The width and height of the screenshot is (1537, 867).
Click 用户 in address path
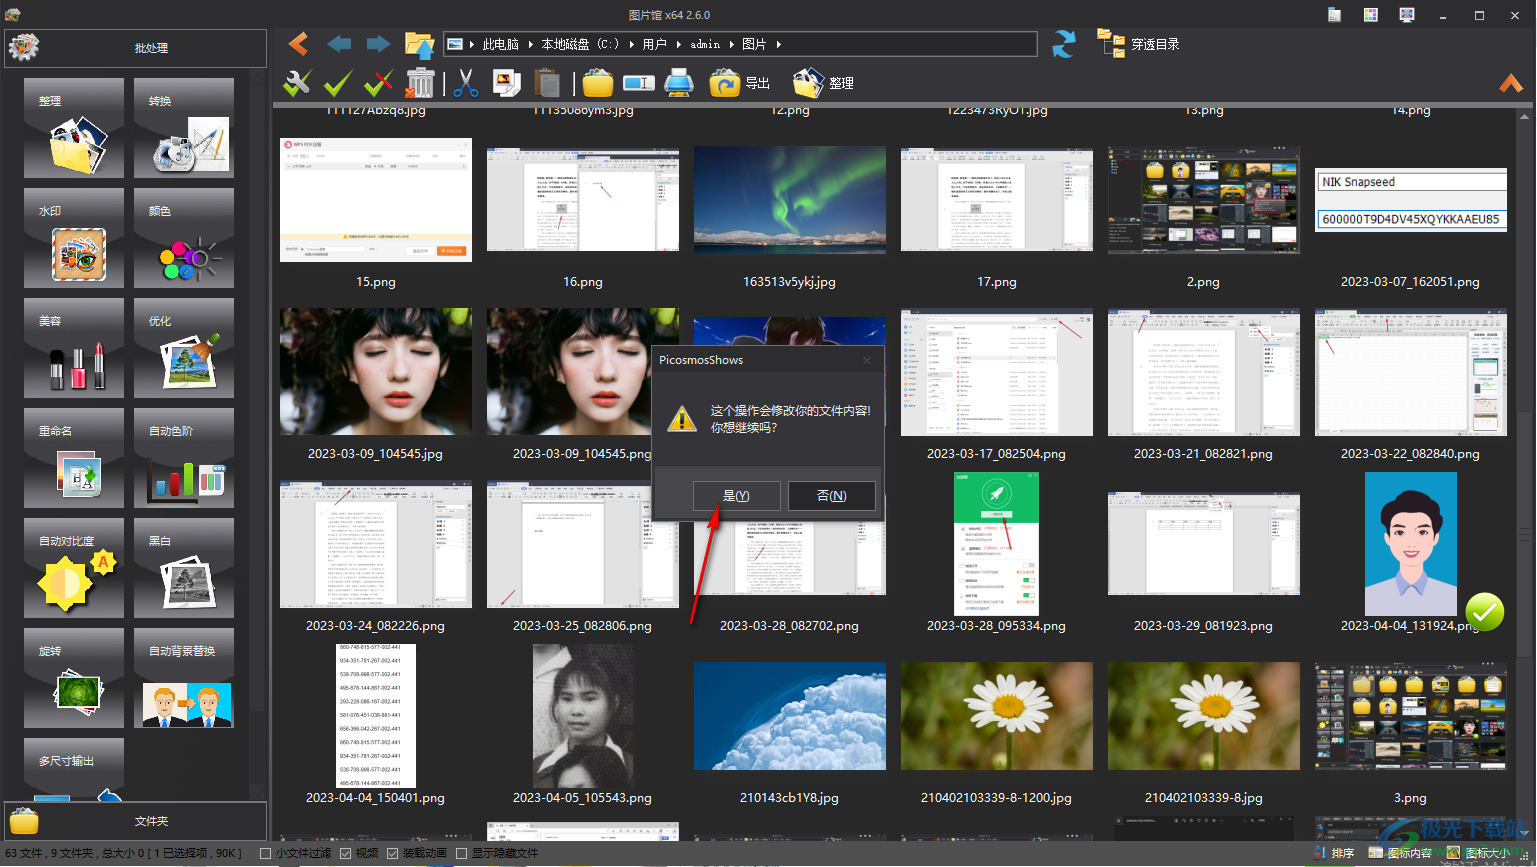[x=655, y=44]
